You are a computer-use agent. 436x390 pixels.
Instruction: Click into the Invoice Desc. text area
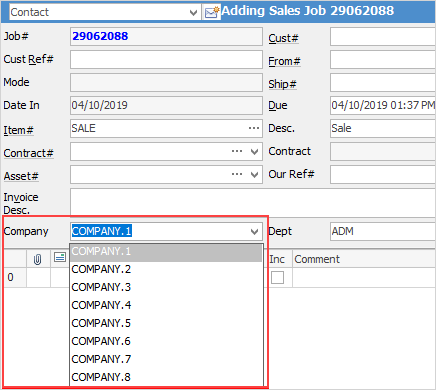coord(253,202)
